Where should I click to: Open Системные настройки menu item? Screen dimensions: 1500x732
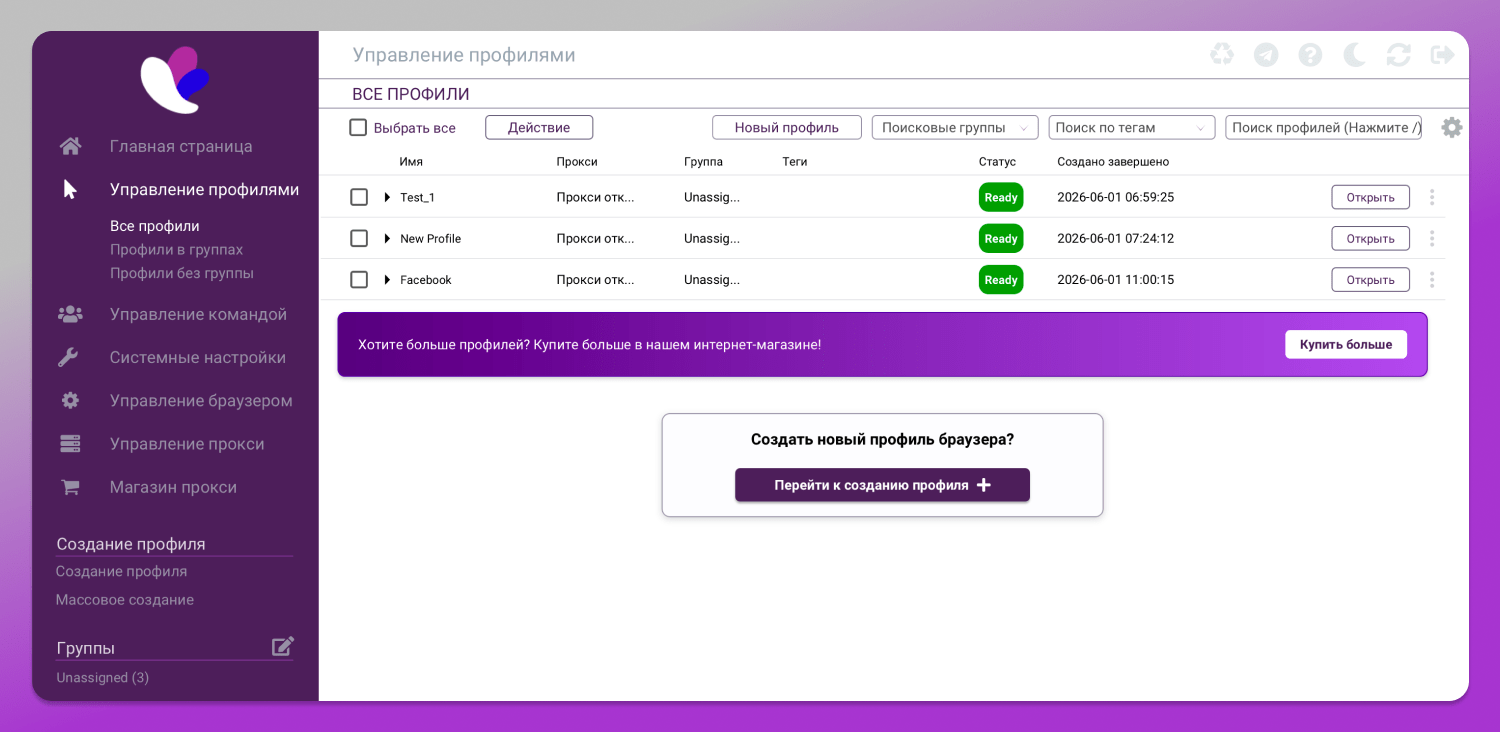(198, 357)
